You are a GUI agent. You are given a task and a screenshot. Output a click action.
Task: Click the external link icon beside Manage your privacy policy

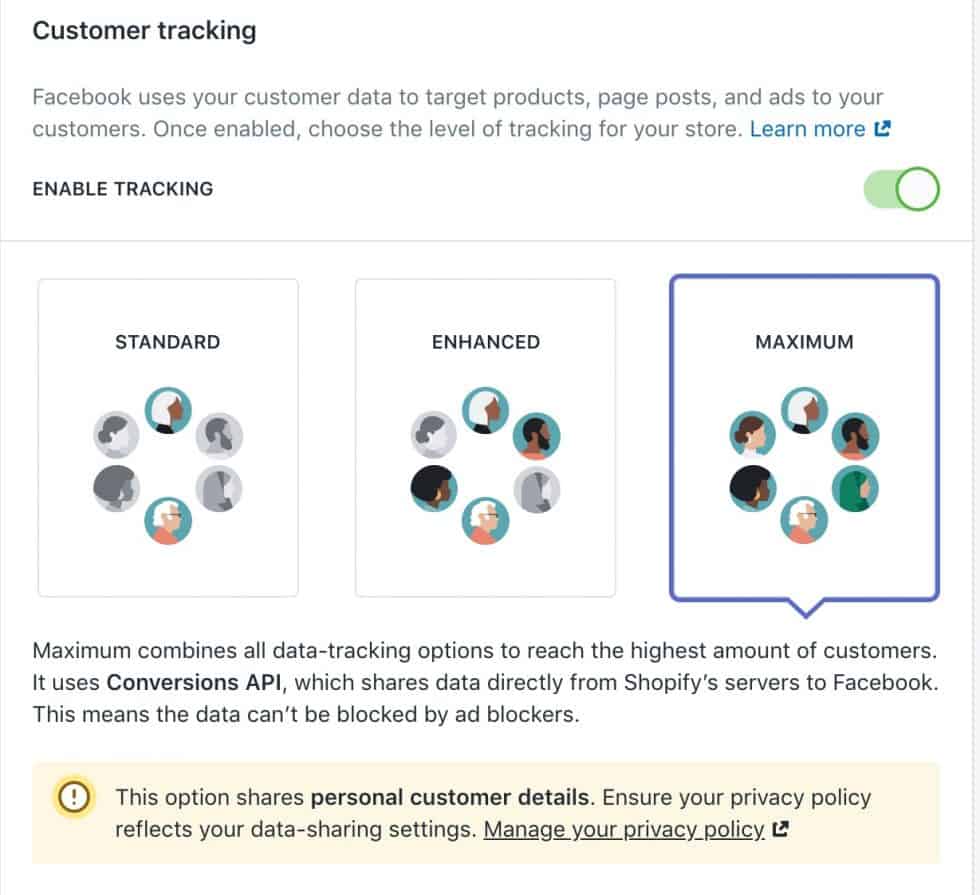pos(782,829)
